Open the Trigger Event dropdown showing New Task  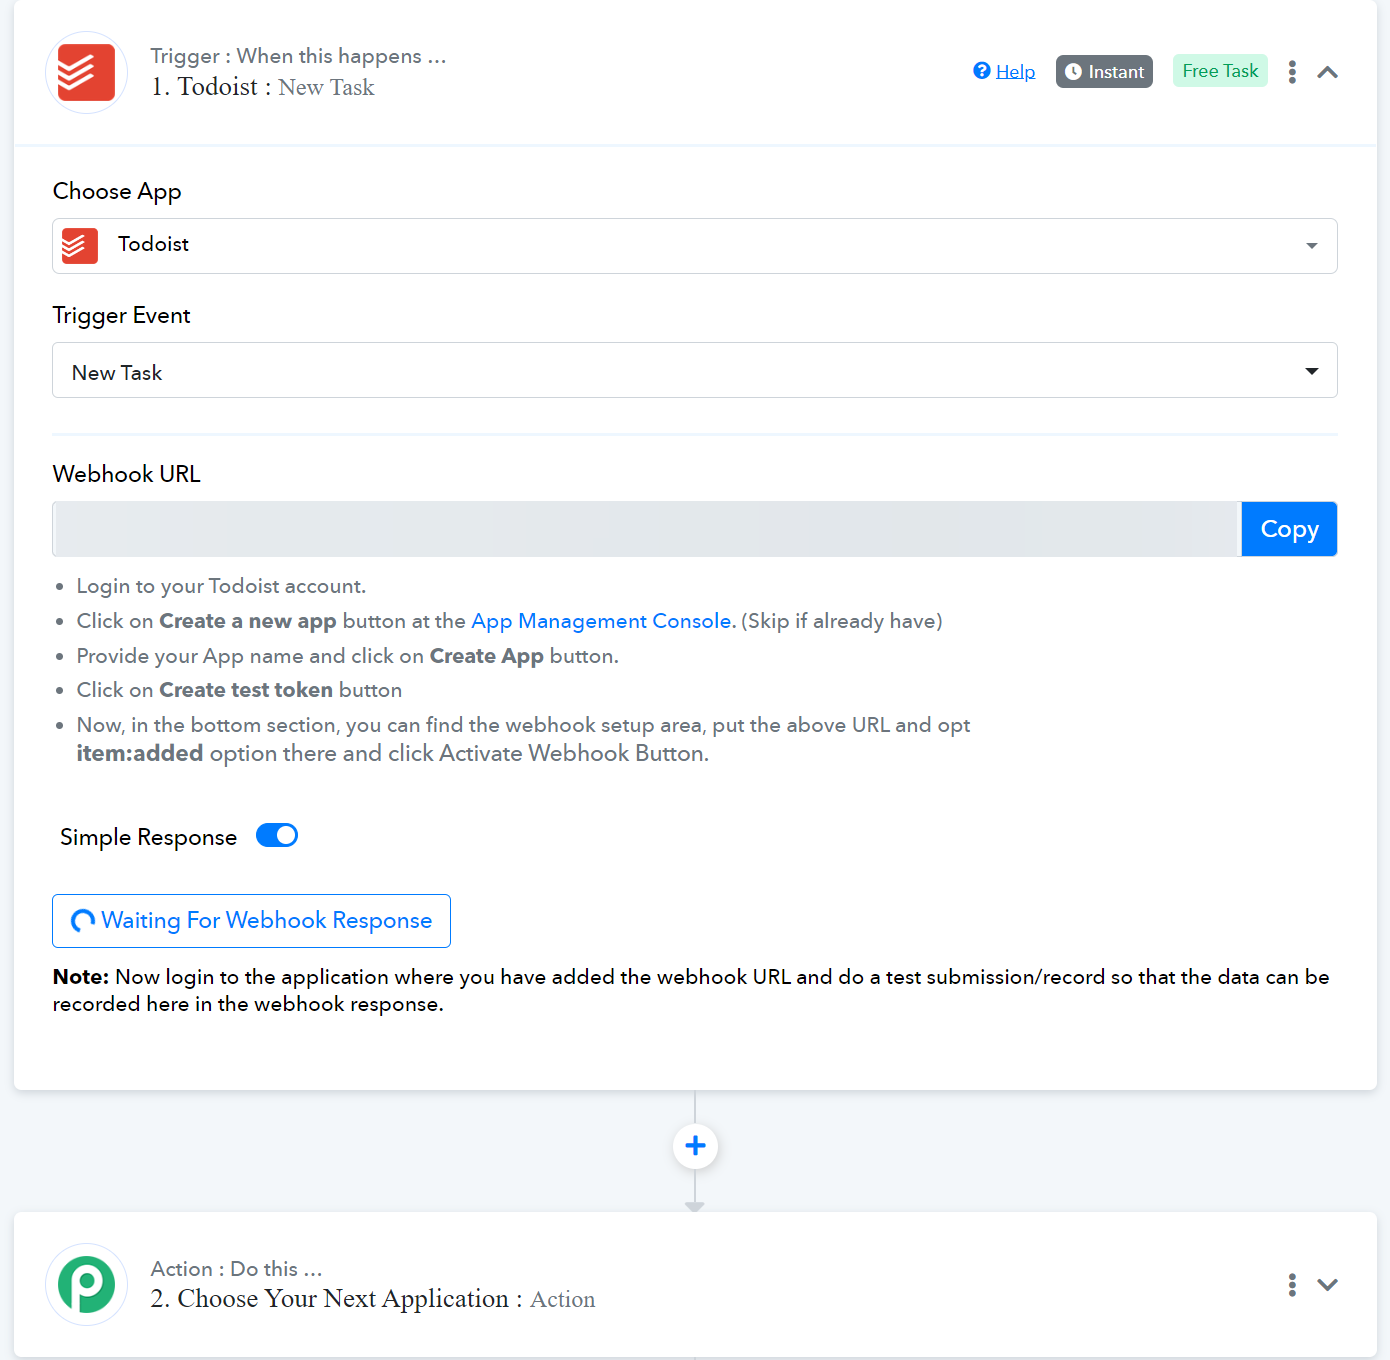tap(695, 370)
